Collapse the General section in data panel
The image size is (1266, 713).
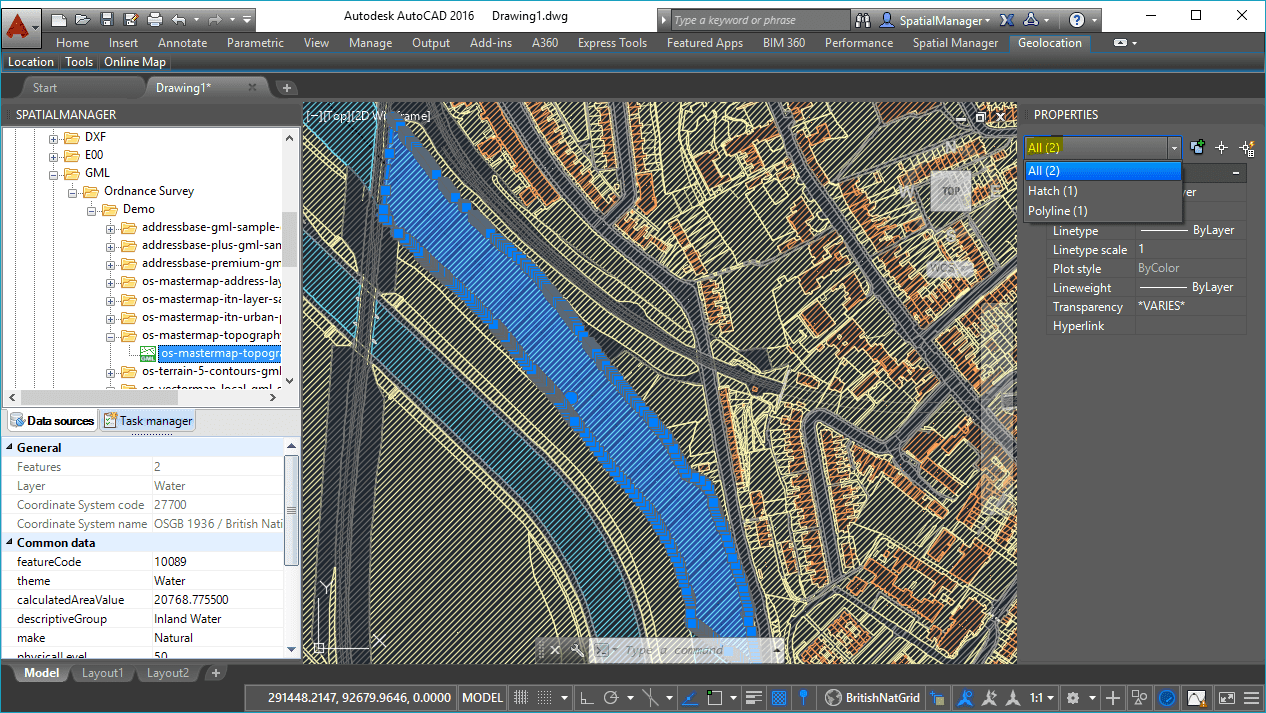(x=10, y=447)
